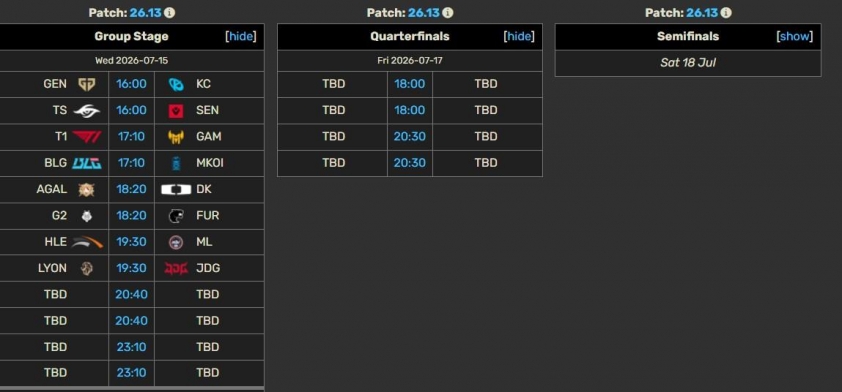Click the first 20:30 Quarterfinals time
The image size is (842, 392).
(410, 137)
